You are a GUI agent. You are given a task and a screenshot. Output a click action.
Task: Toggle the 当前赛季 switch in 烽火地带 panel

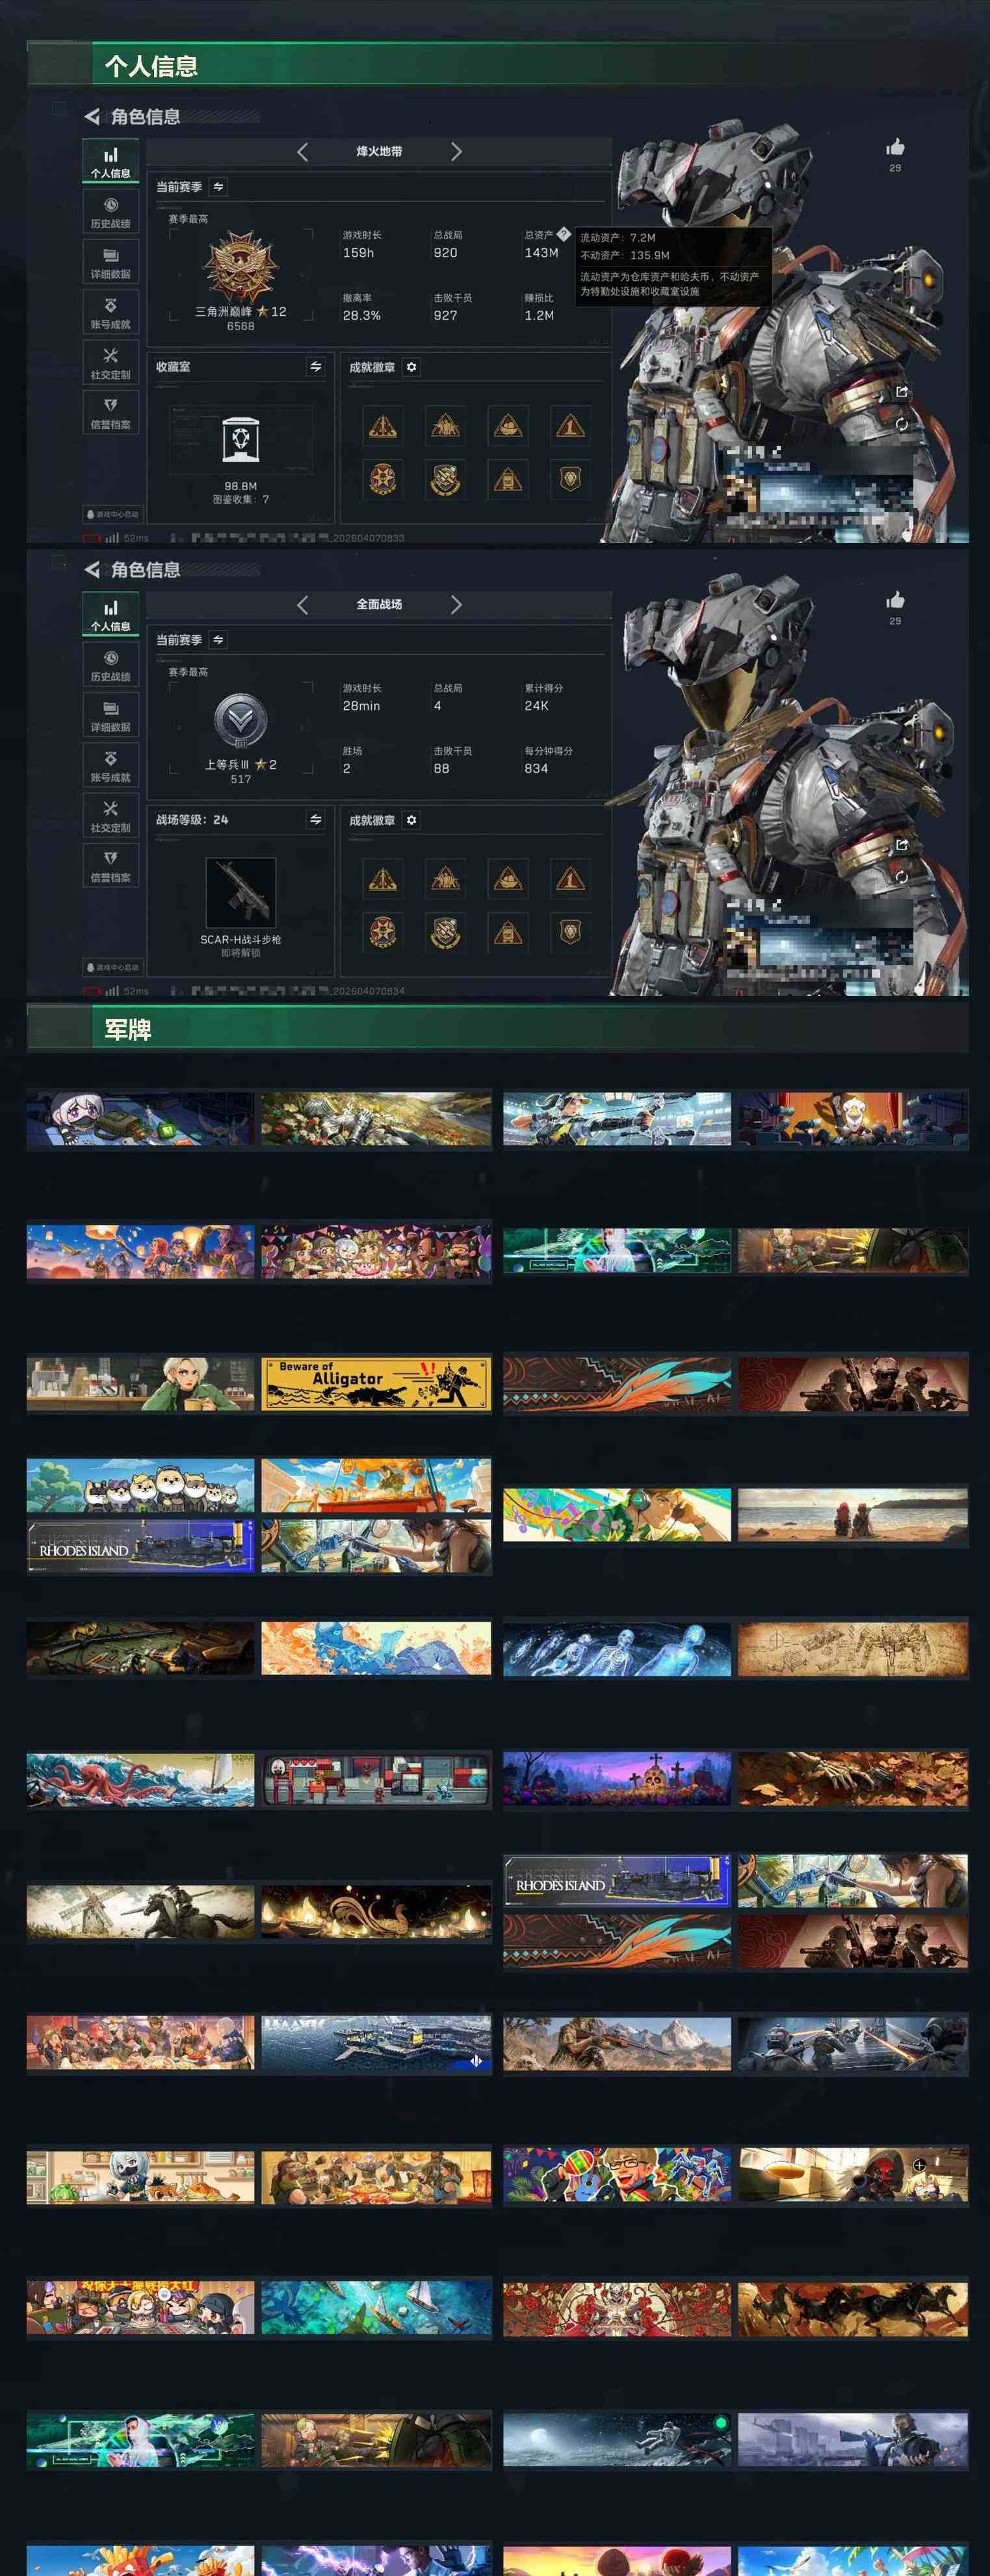pyautogui.click(x=218, y=187)
